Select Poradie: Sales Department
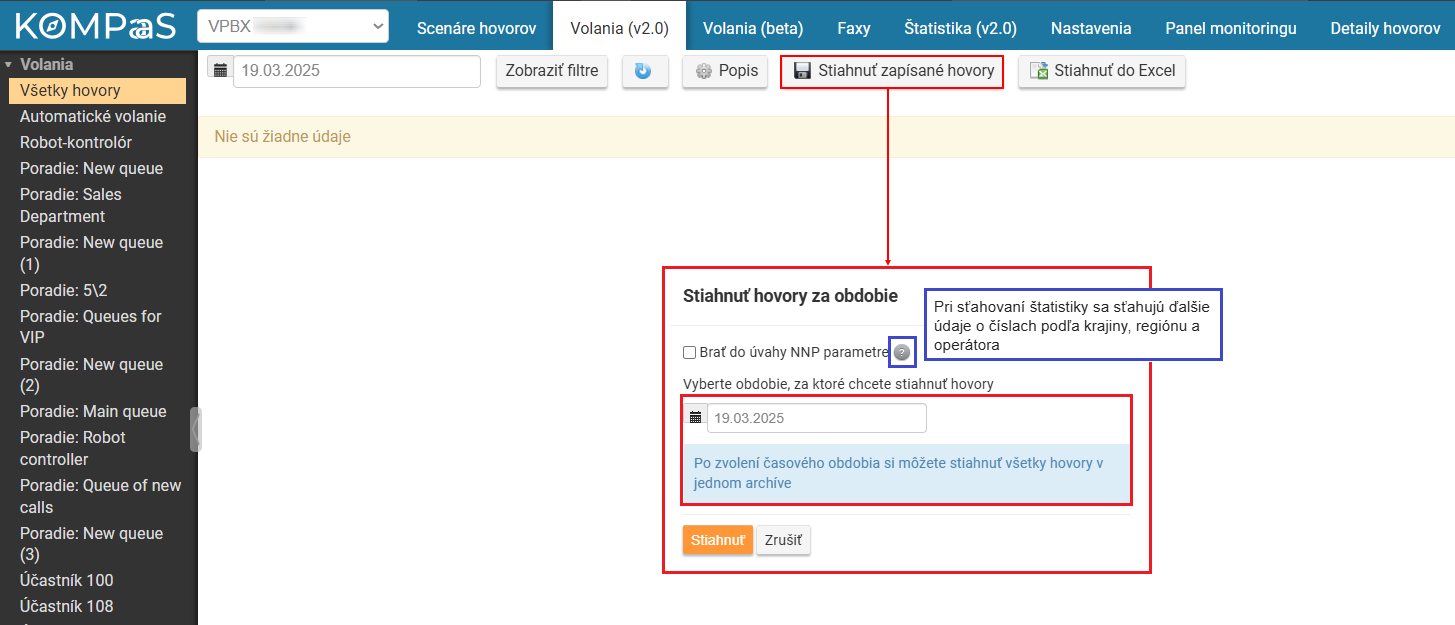Image resolution: width=1455 pixels, height=625 pixels. tap(71, 205)
